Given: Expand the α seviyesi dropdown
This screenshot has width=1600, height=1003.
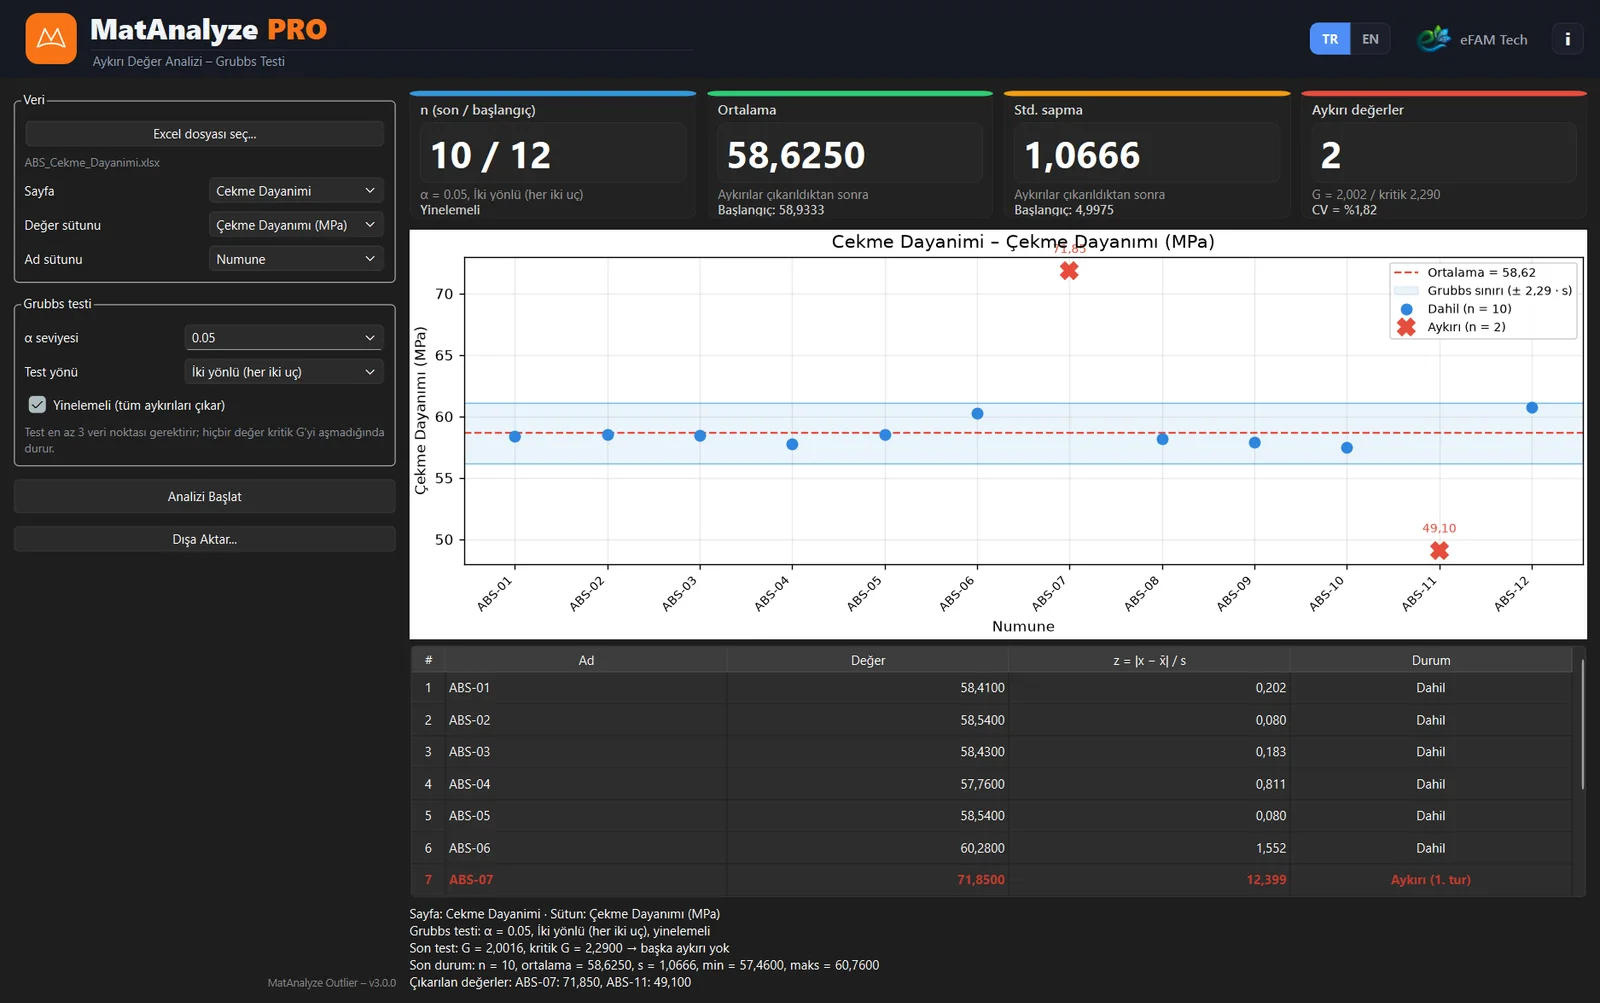Looking at the screenshot, I should click(284, 338).
